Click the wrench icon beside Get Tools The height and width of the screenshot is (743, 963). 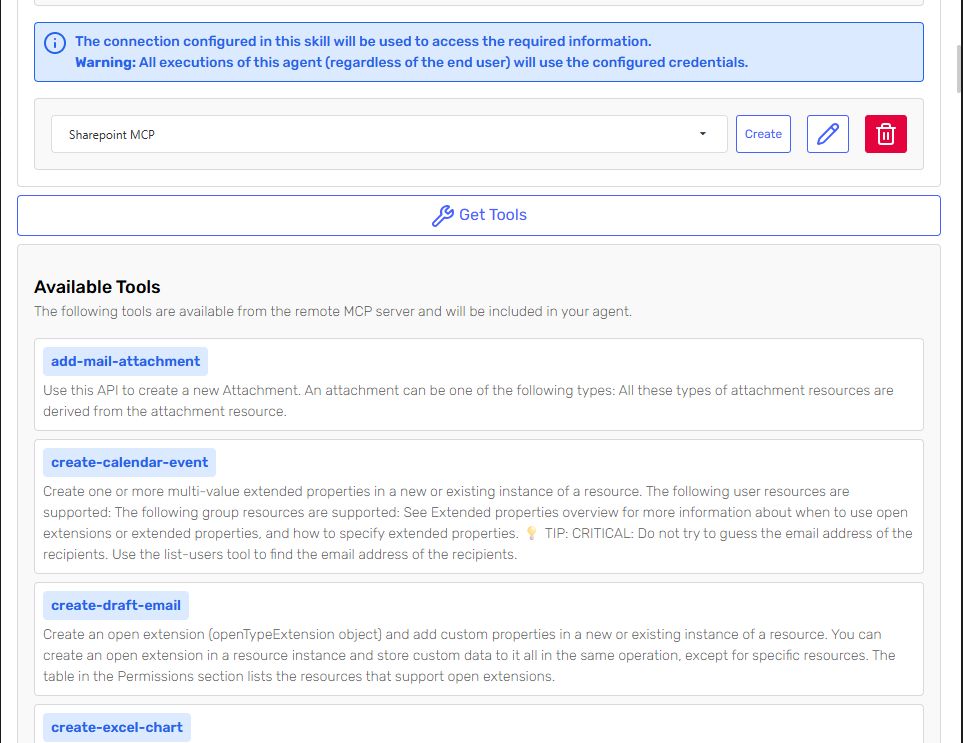coord(442,215)
